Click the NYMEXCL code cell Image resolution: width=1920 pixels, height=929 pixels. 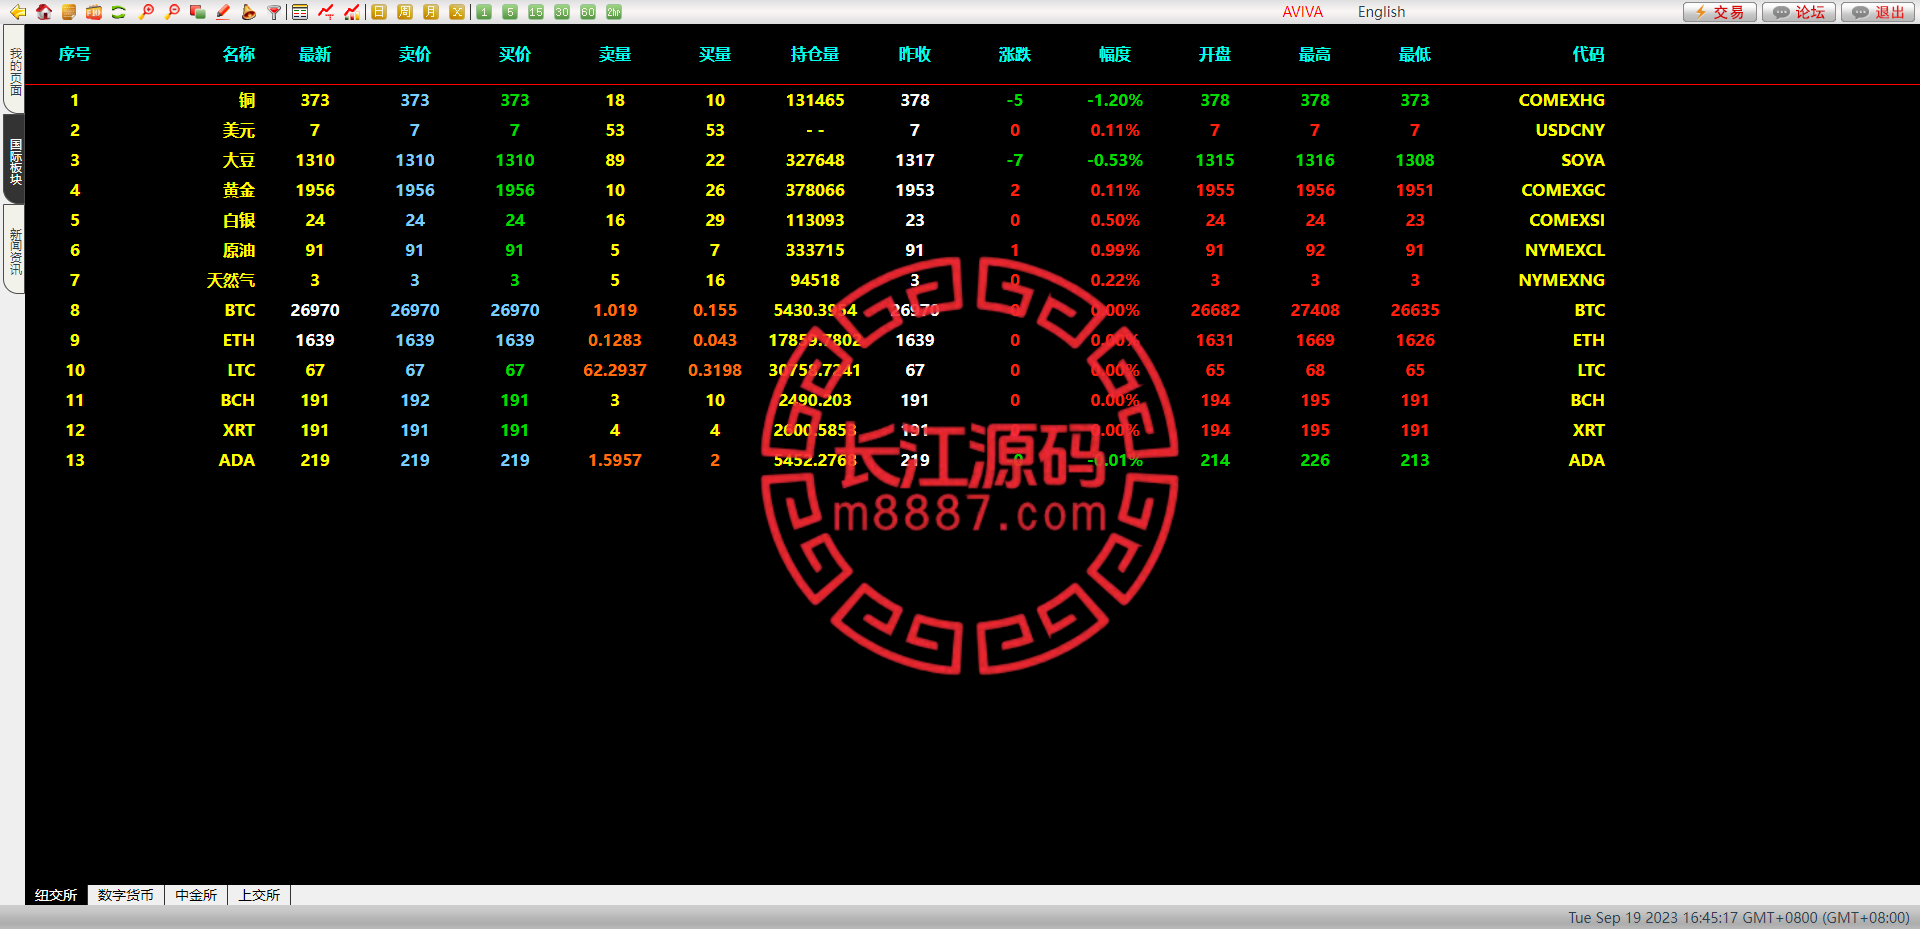click(x=1565, y=250)
